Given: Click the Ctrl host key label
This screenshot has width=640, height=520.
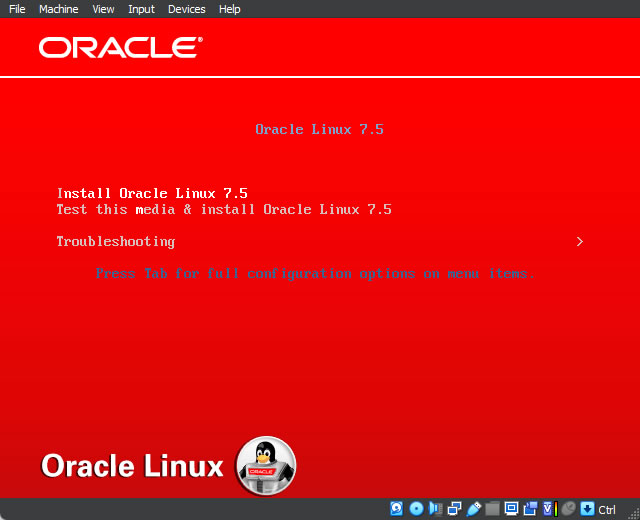Looking at the screenshot, I should click(607, 510).
